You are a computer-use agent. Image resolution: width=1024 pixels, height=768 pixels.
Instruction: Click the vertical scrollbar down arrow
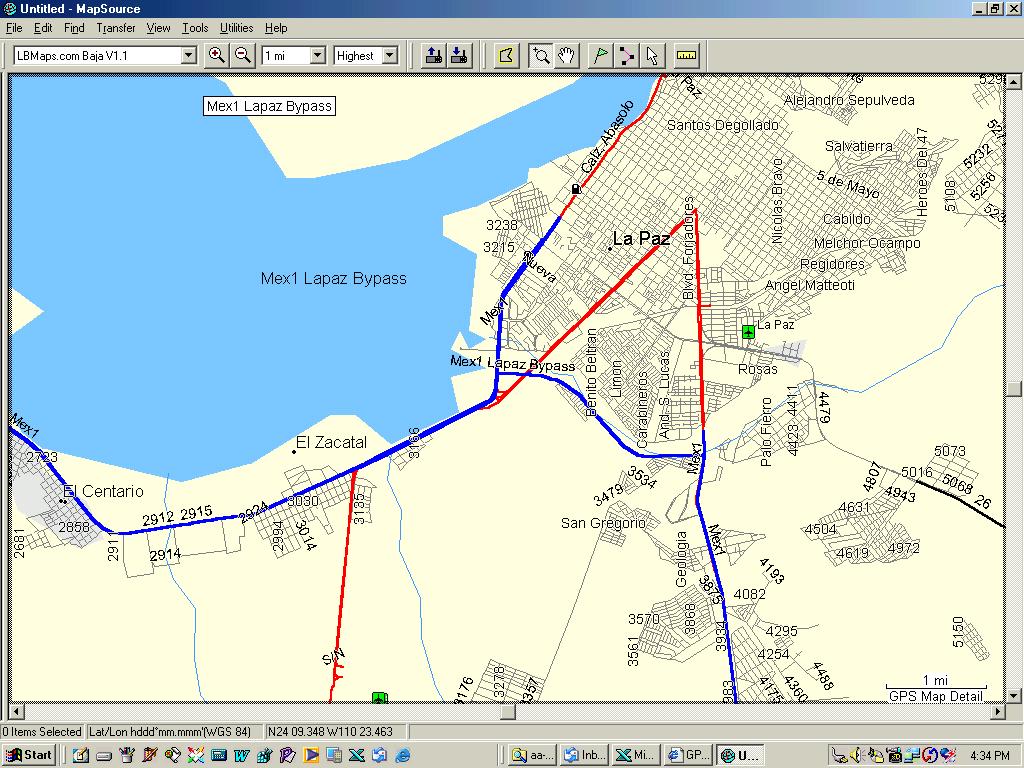(1013, 695)
